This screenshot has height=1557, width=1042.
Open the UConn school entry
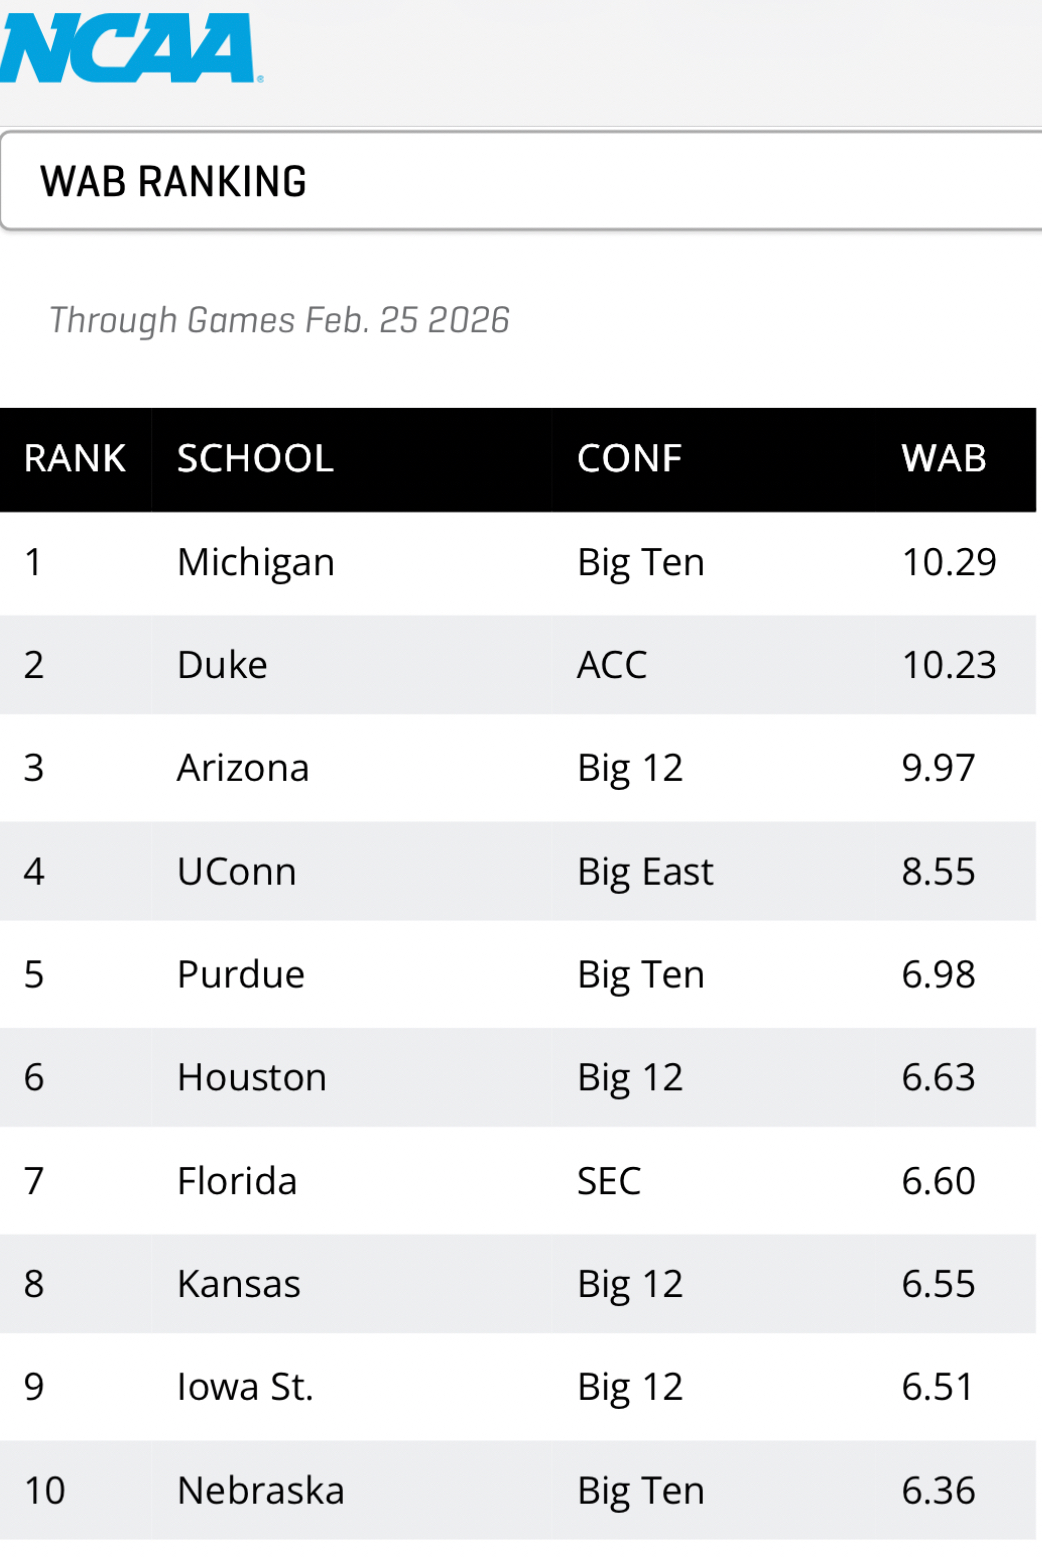pos(236,872)
